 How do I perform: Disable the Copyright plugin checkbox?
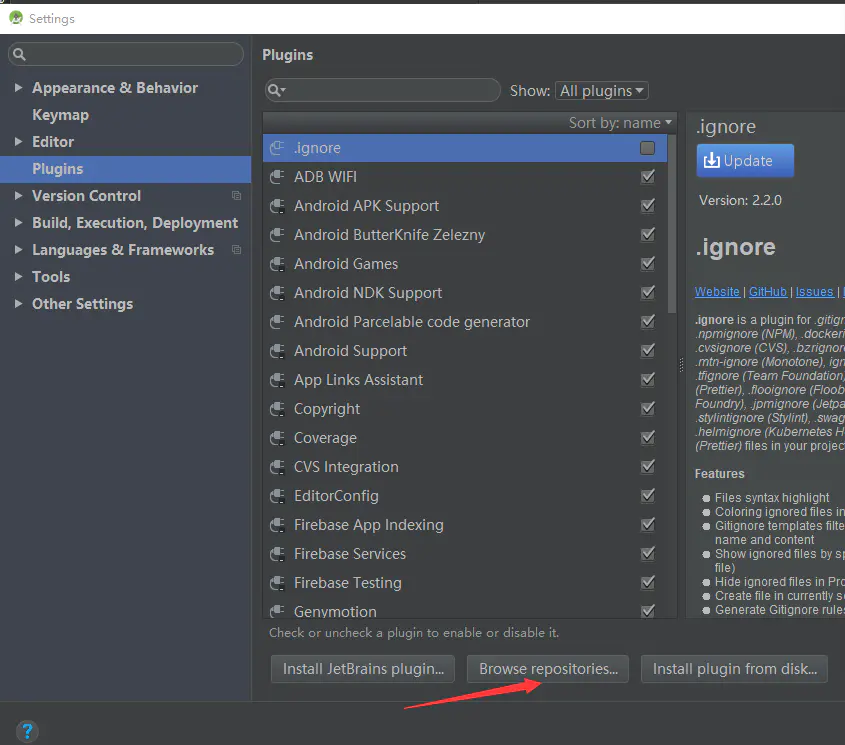647,409
